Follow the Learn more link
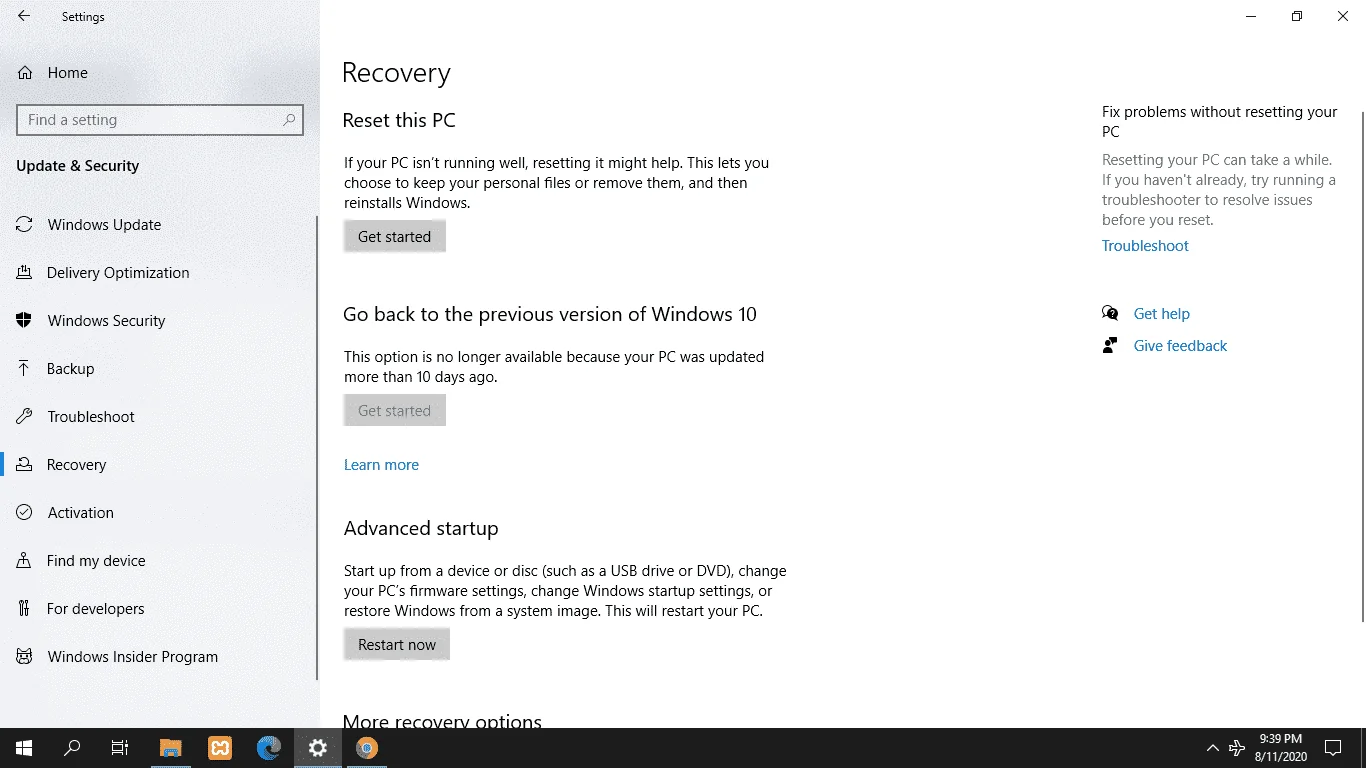This screenshot has width=1366, height=768. click(x=381, y=465)
